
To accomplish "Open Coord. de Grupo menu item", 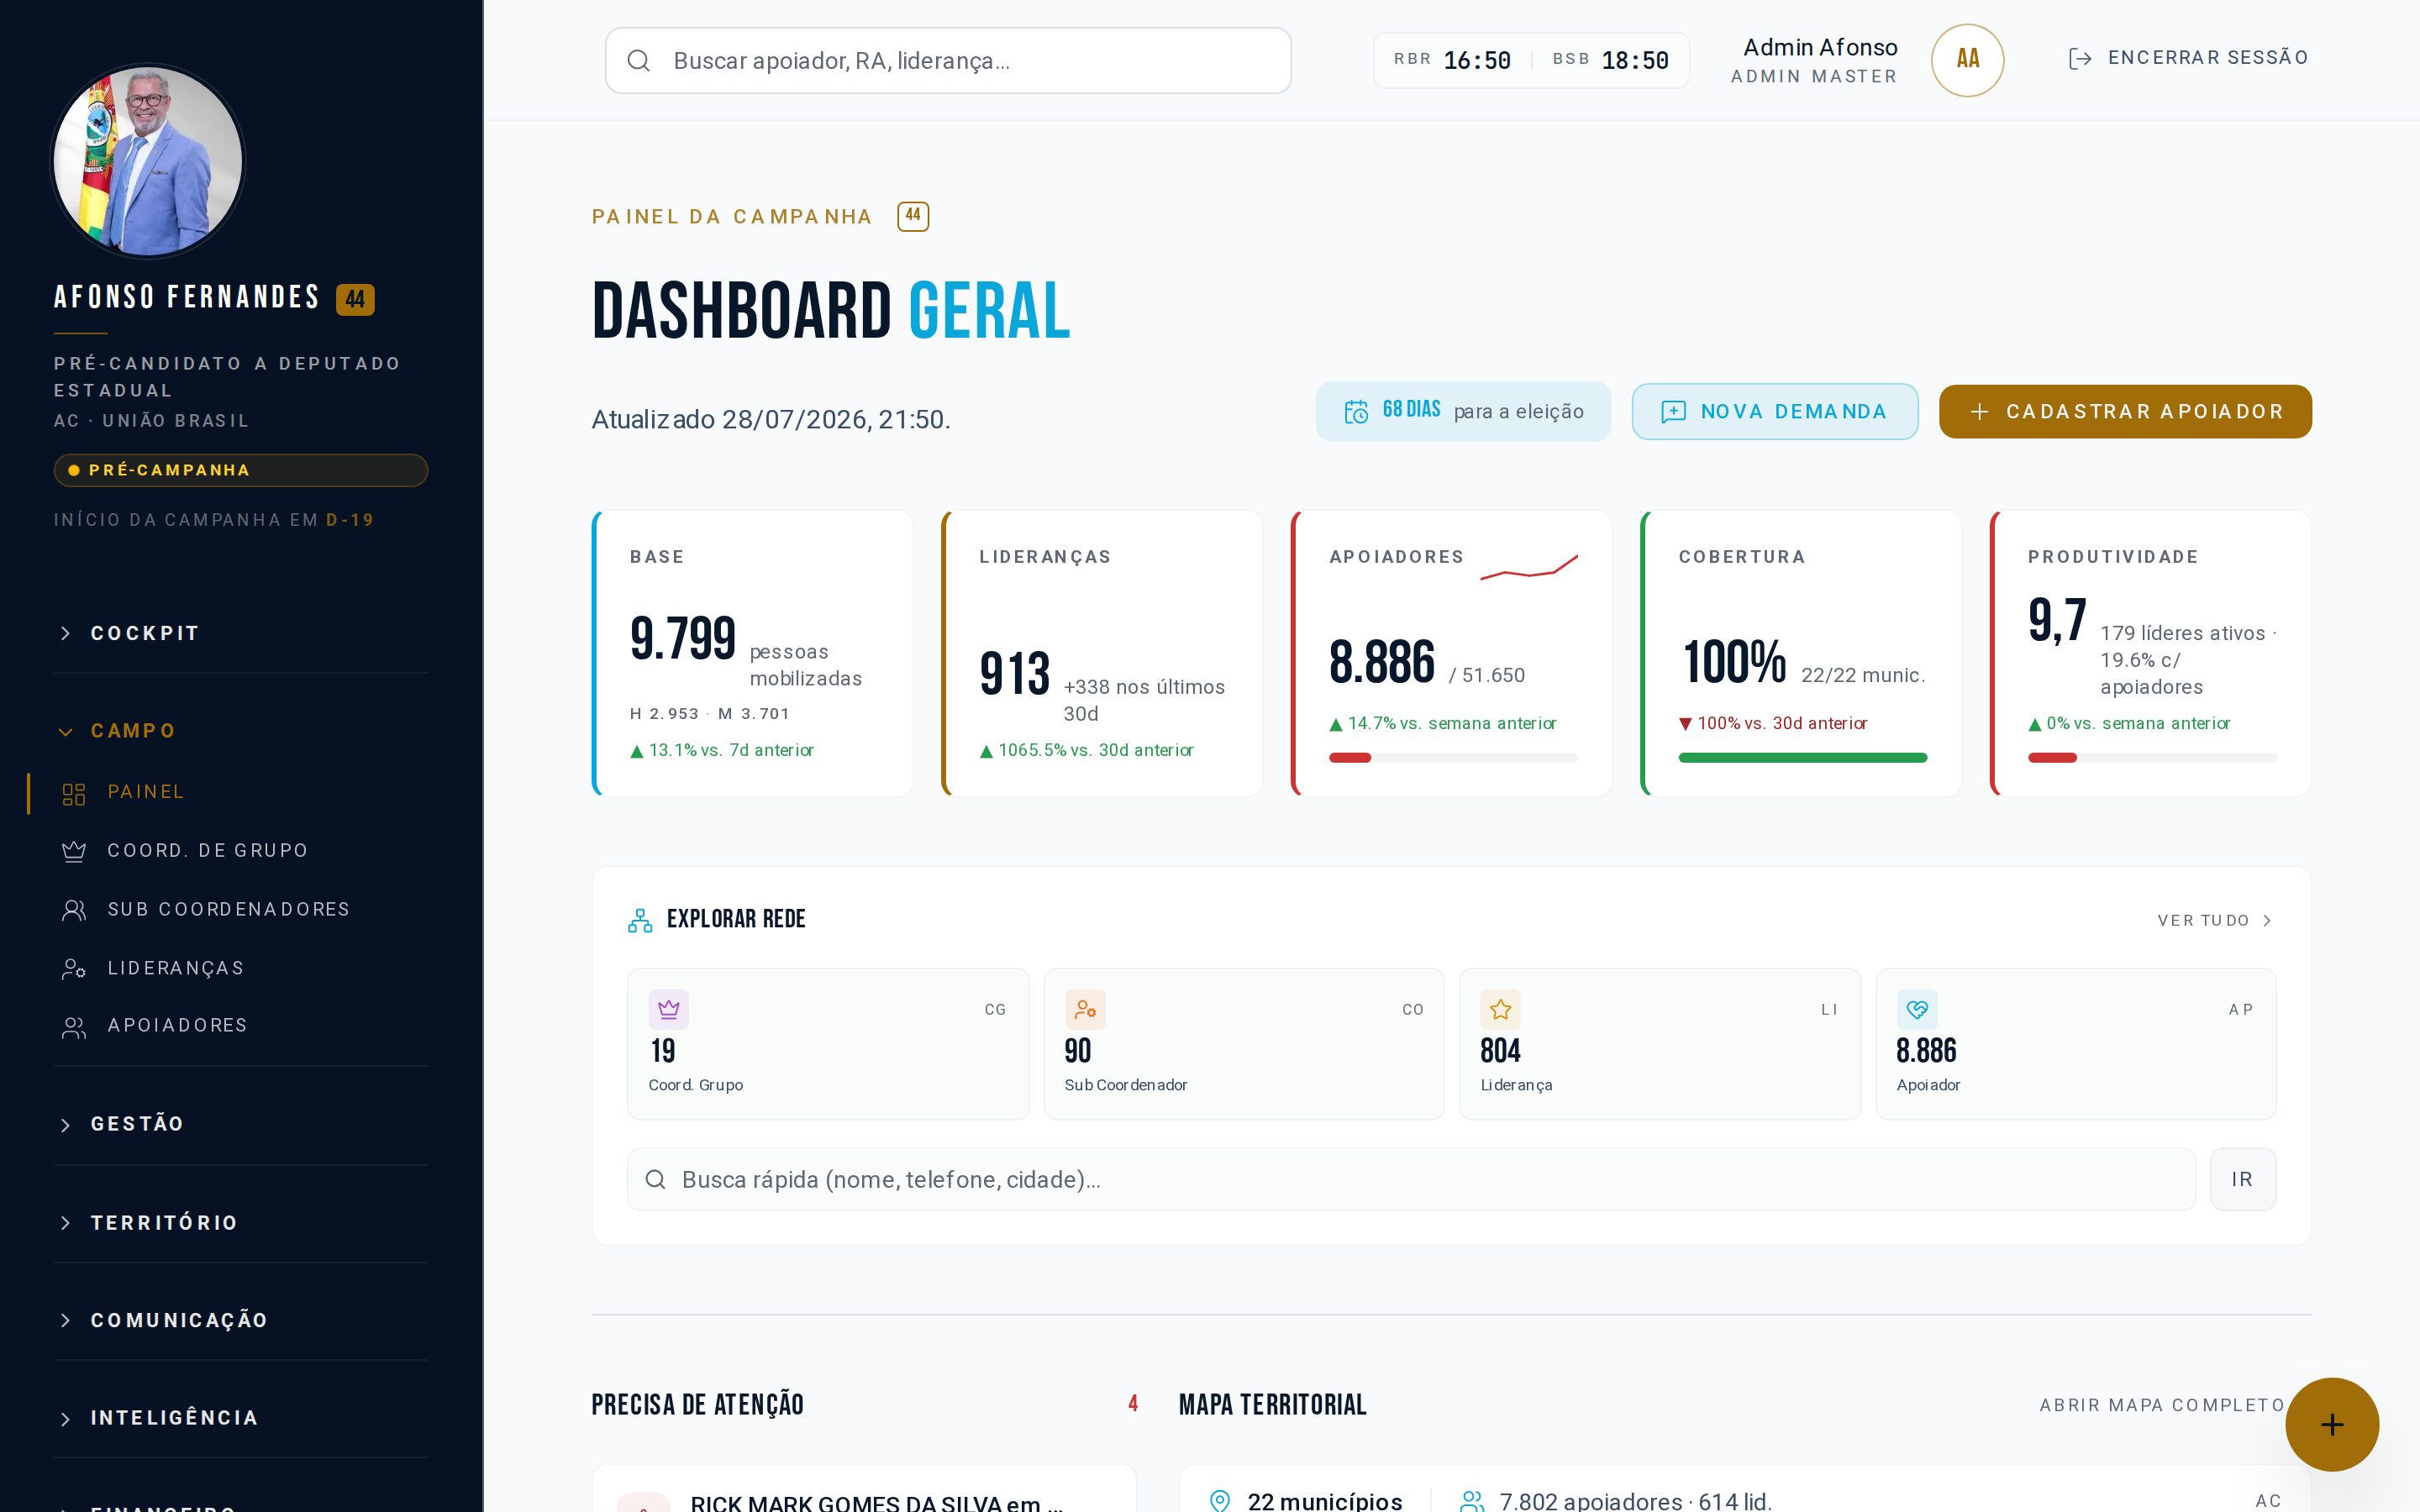I will [x=241, y=851].
